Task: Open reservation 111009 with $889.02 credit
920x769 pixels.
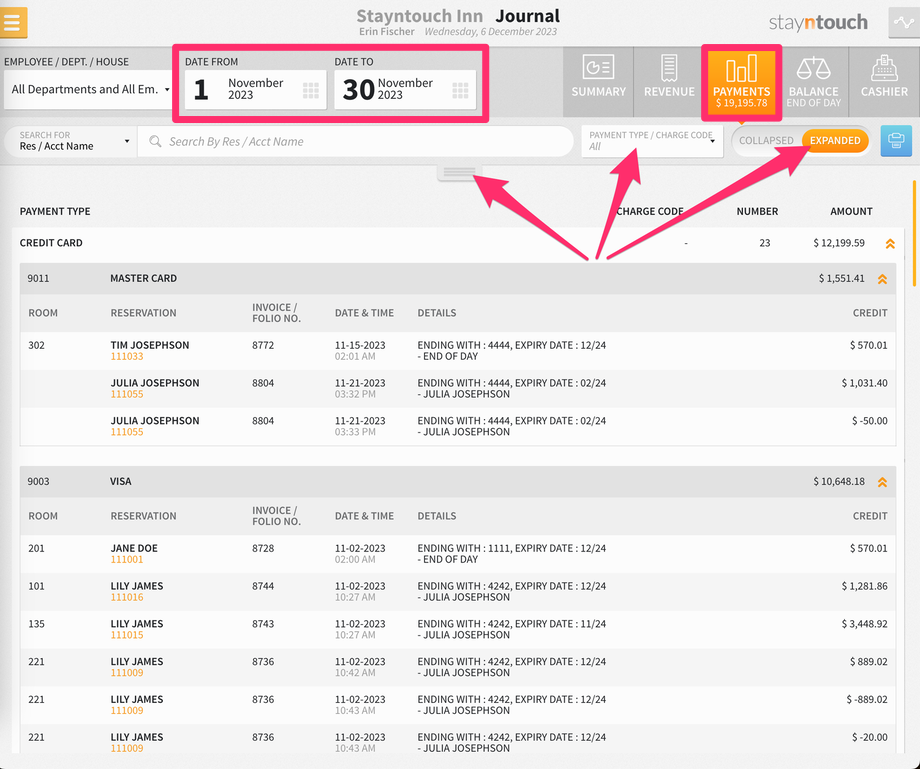Action: (x=127, y=673)
